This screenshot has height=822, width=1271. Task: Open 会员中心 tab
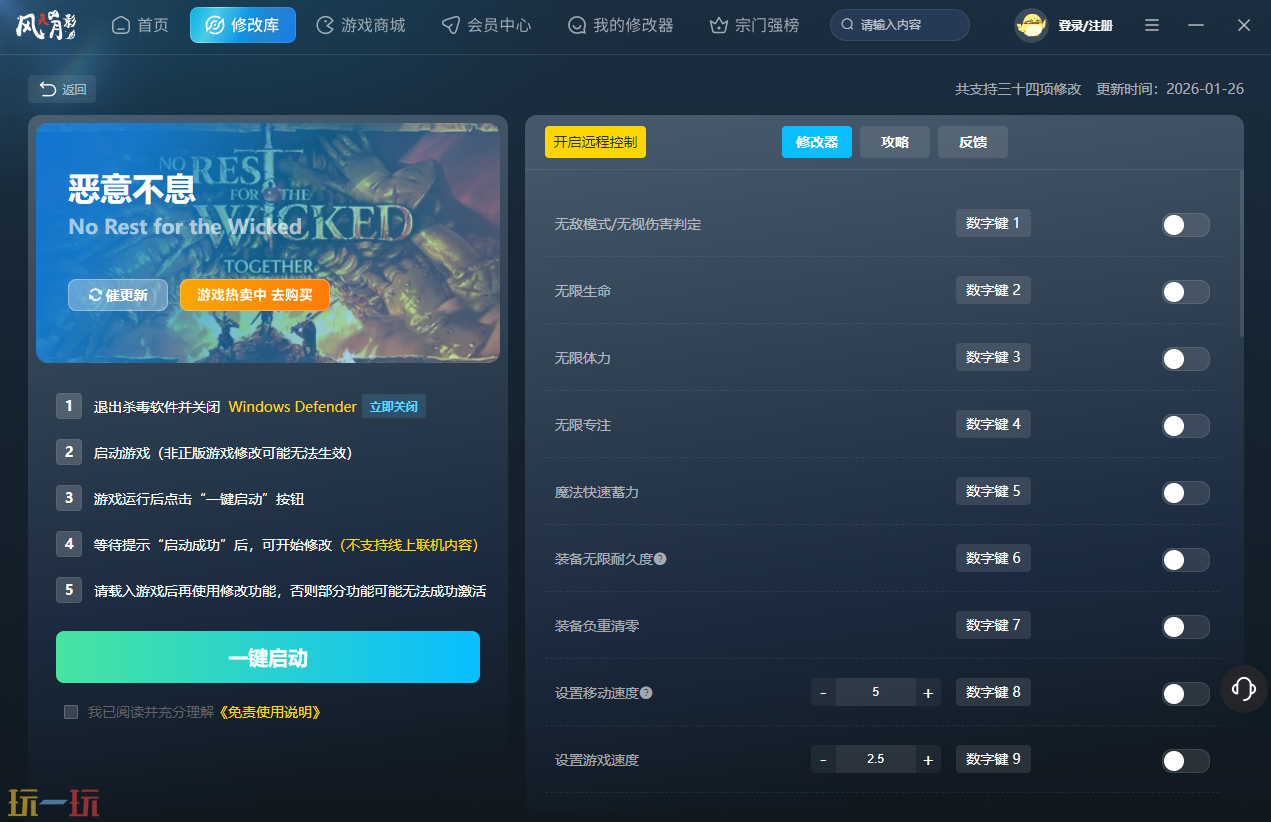coord(487,25)
